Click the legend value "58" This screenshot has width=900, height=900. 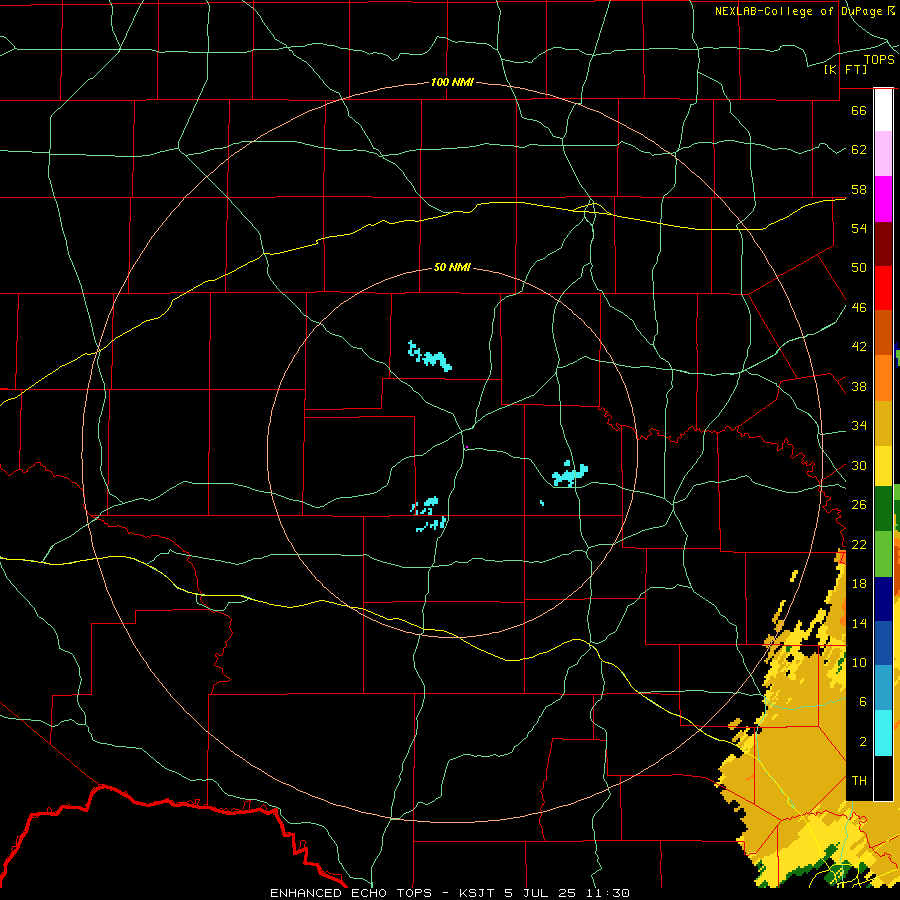pyautogui.click(x=859, y=189)
